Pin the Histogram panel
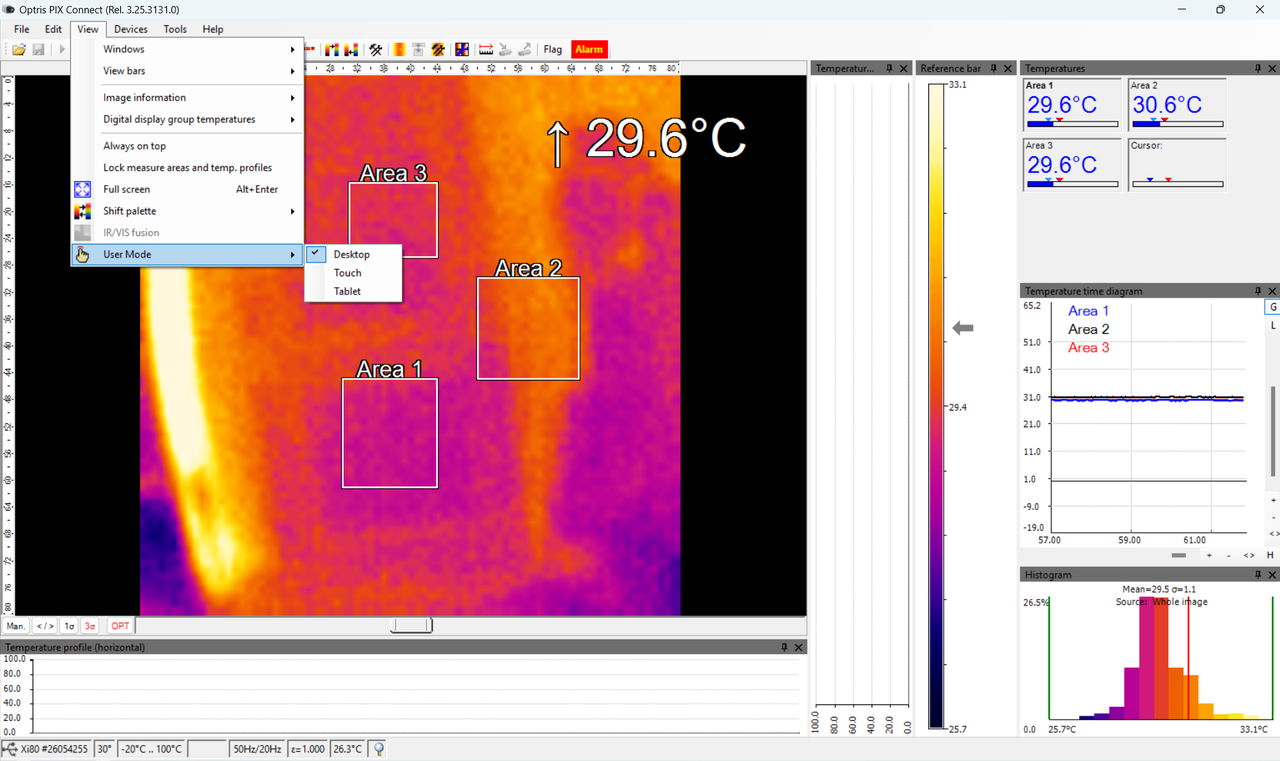The width and height of the screenshot is (1280, 761). 1258,575
